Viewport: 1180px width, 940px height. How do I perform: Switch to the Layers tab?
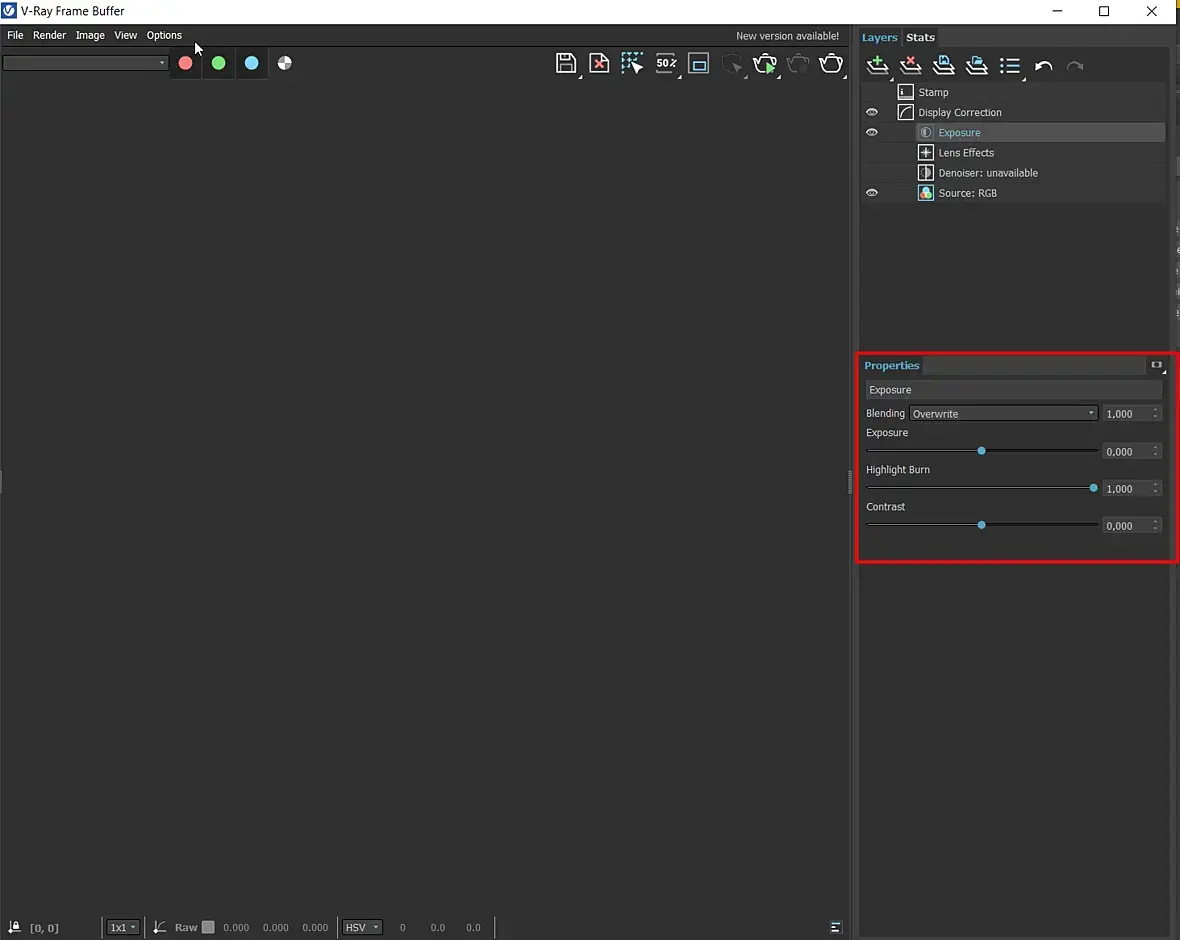[879, 38]
